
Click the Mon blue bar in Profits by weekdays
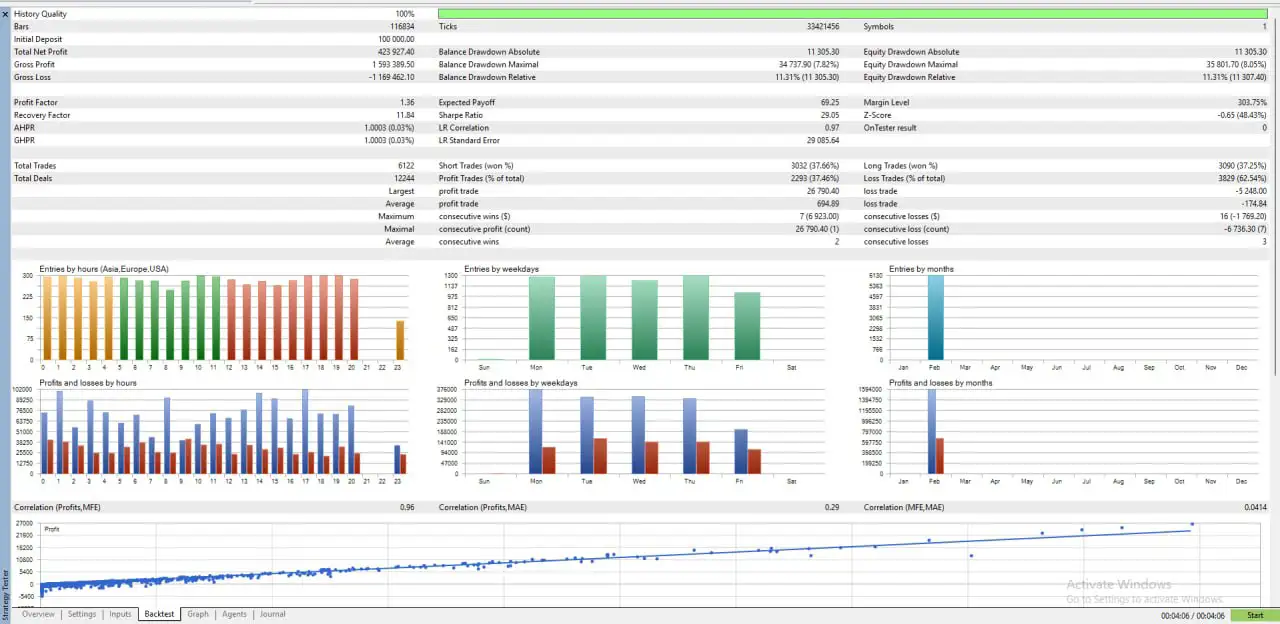pos(535,431)
